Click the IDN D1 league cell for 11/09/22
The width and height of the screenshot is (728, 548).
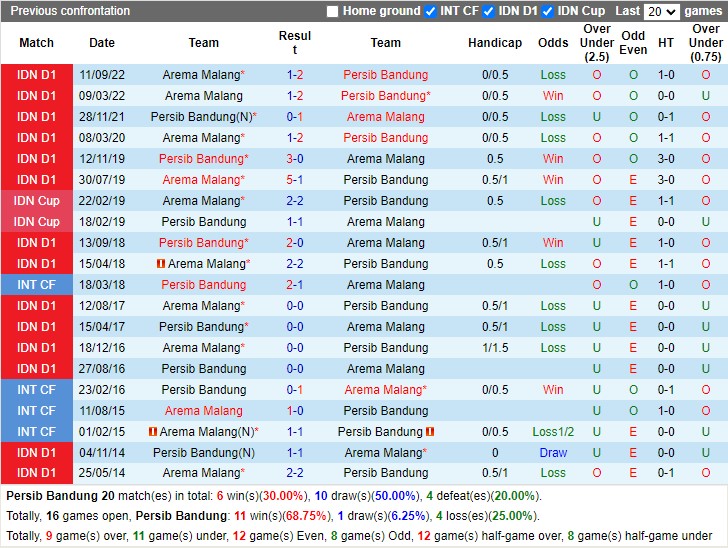pyautogui.click(x=37, y=75)
